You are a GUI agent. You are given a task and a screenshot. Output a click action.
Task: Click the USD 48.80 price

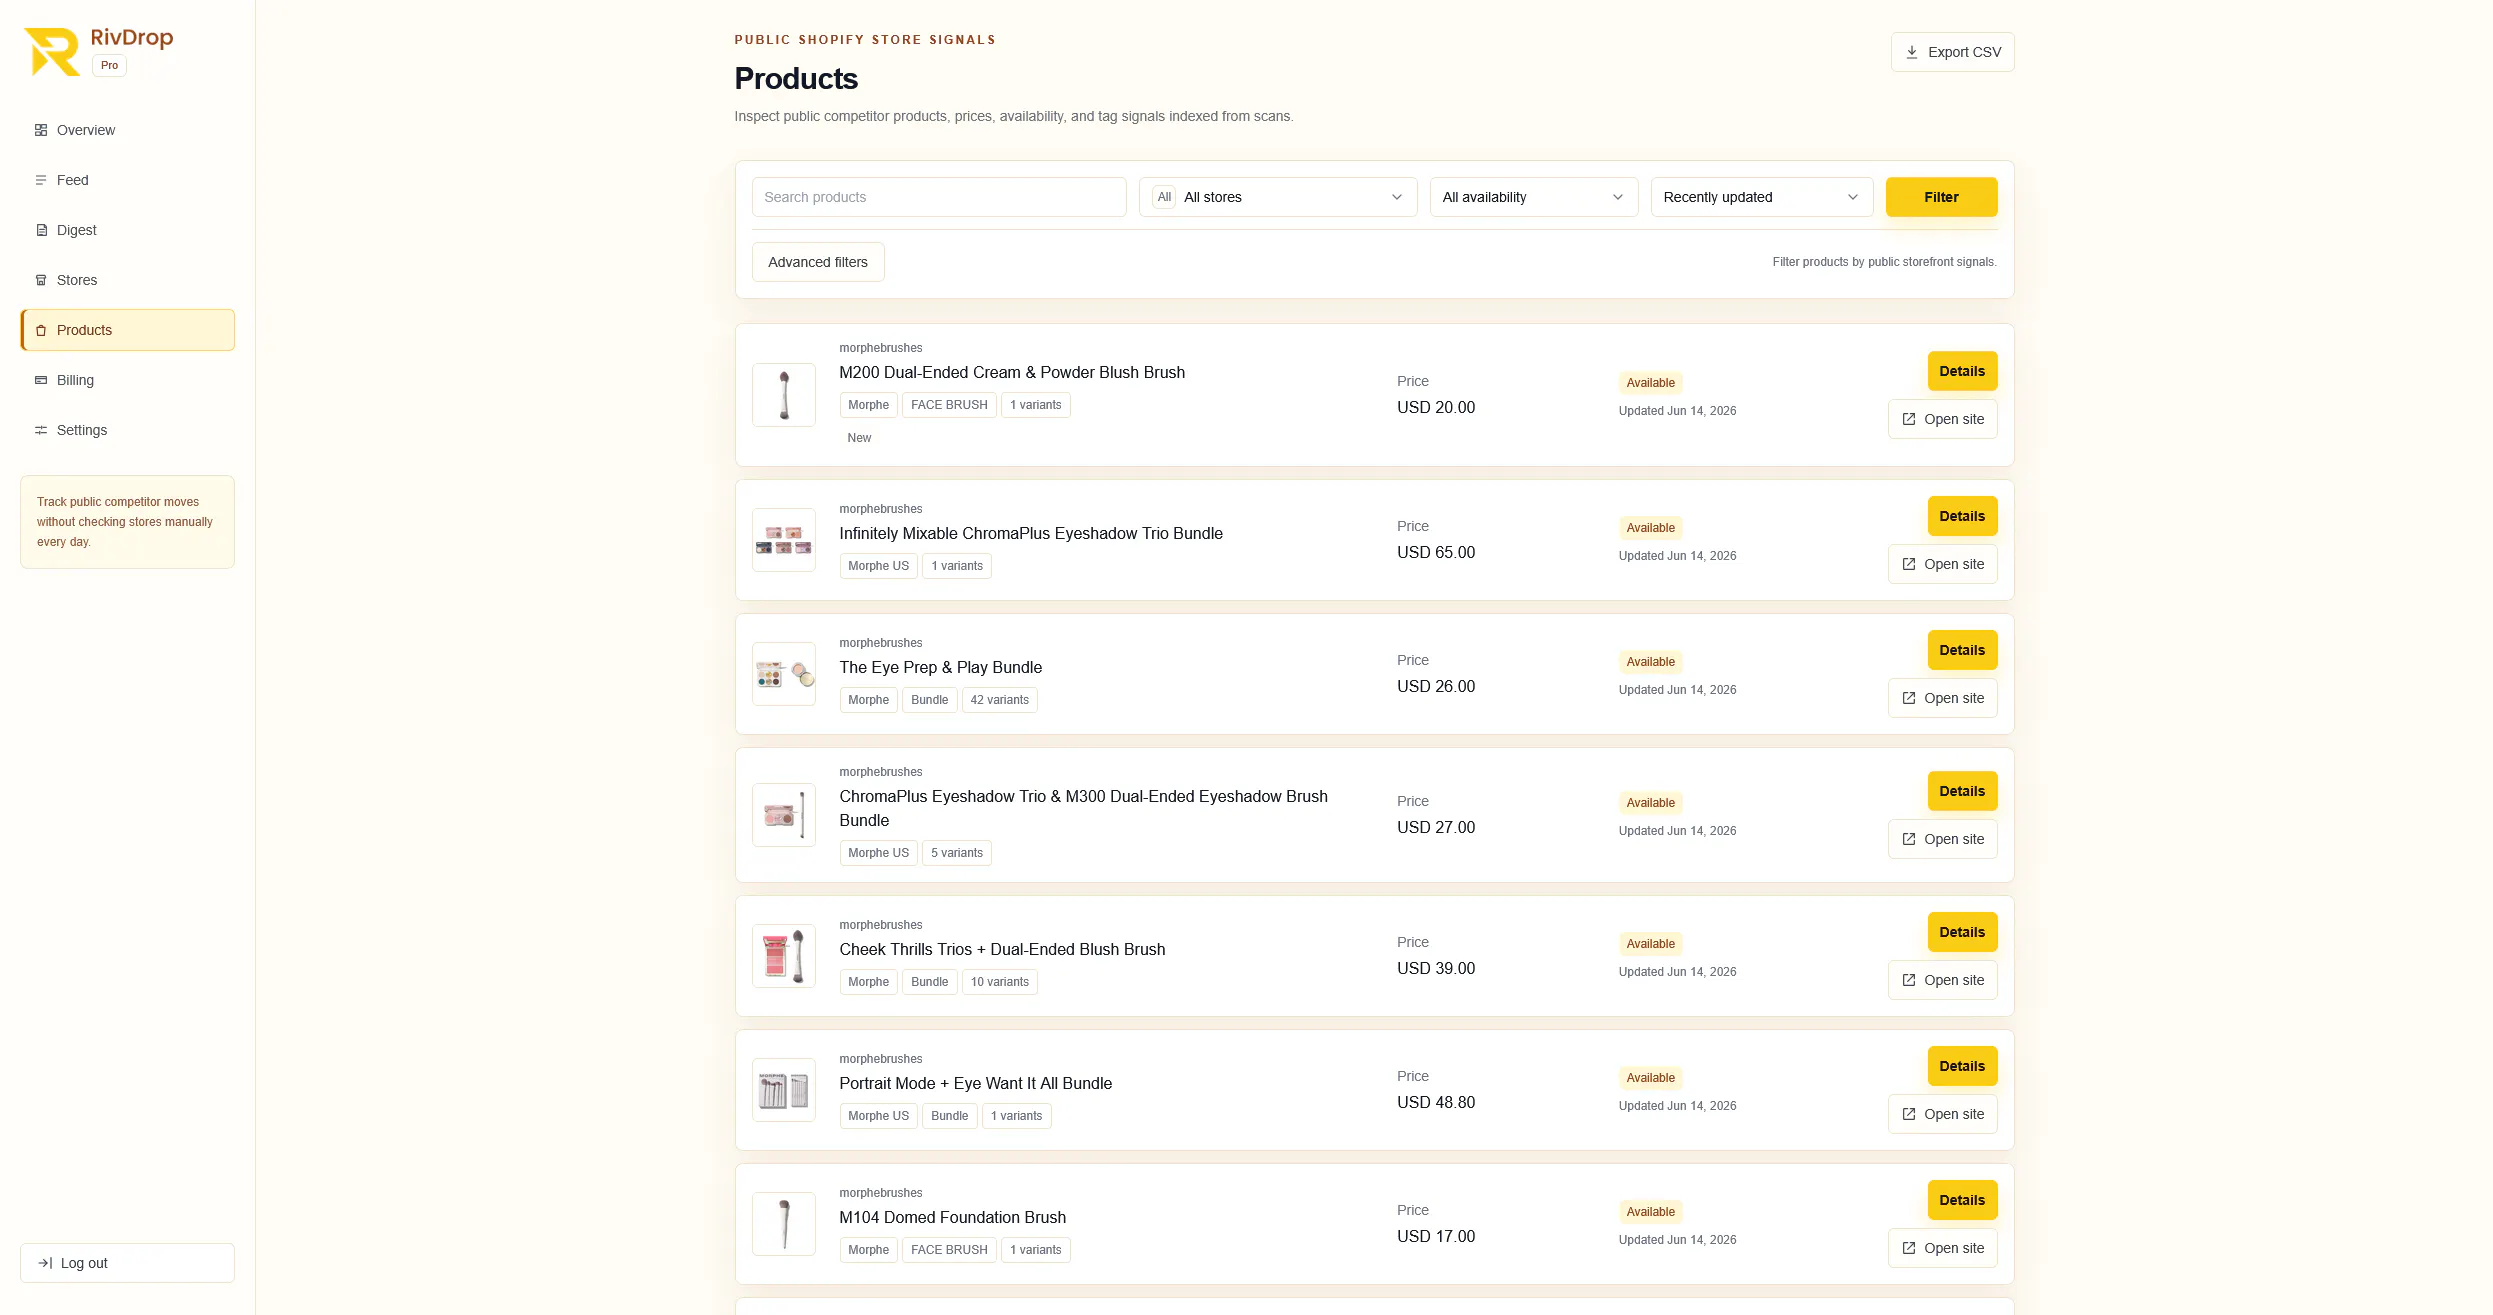click(x=1436, y=1102)
